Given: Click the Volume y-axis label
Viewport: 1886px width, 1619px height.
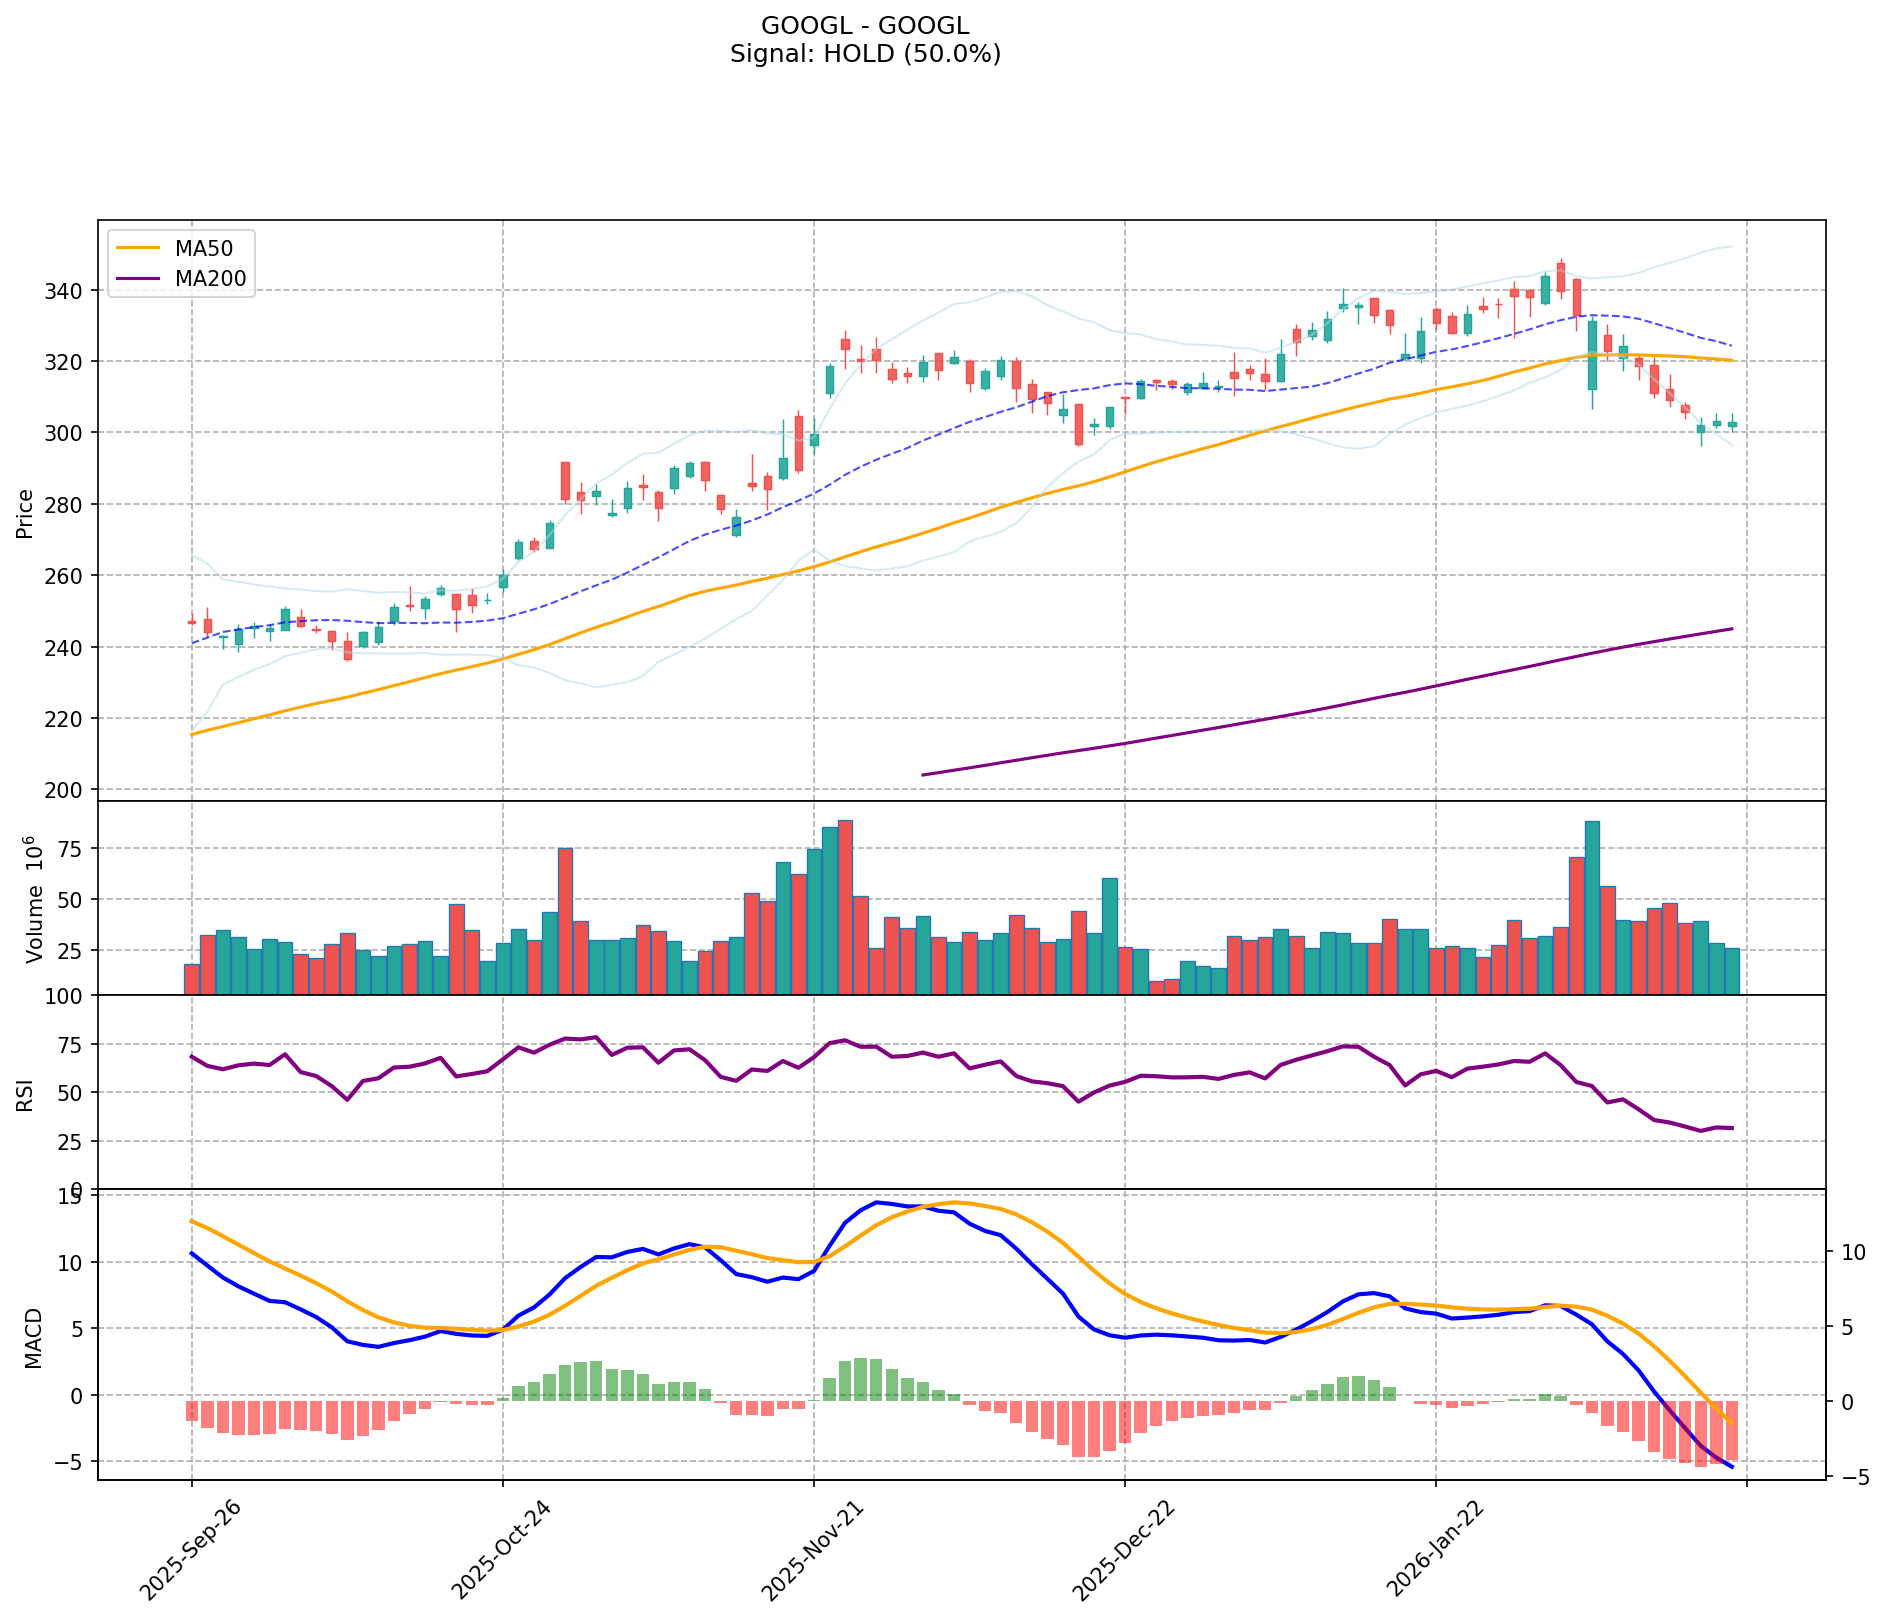Looking at the screenshot, I should [x=34, y=900].
